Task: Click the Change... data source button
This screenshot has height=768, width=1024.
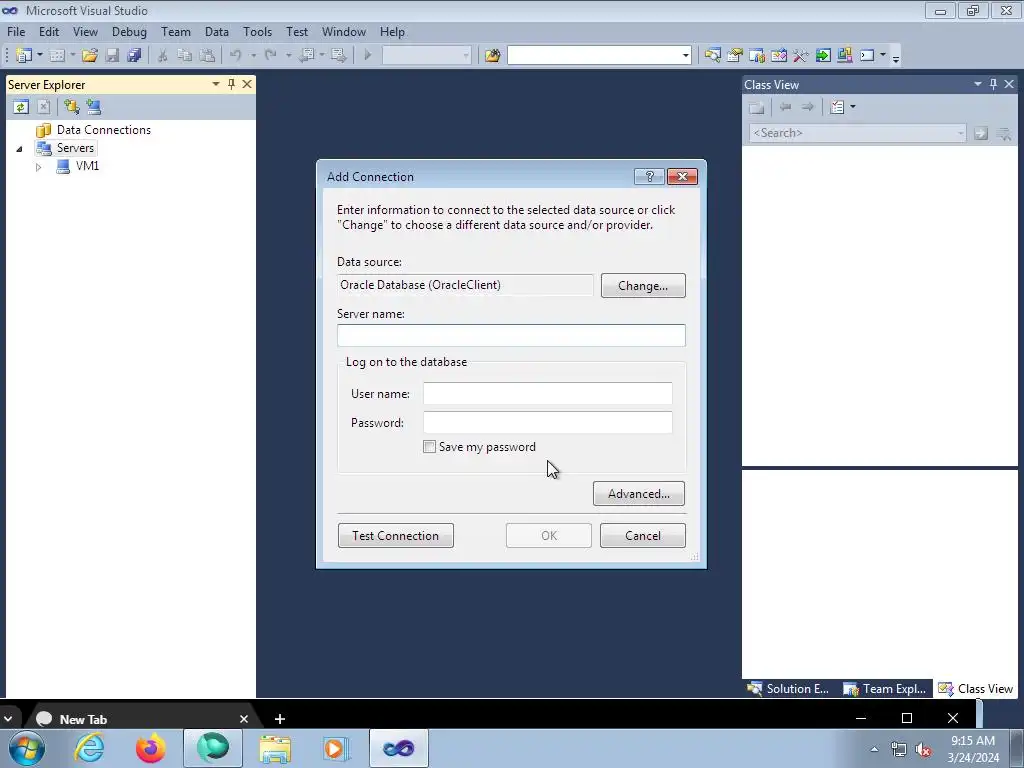Action: [643, 285]
